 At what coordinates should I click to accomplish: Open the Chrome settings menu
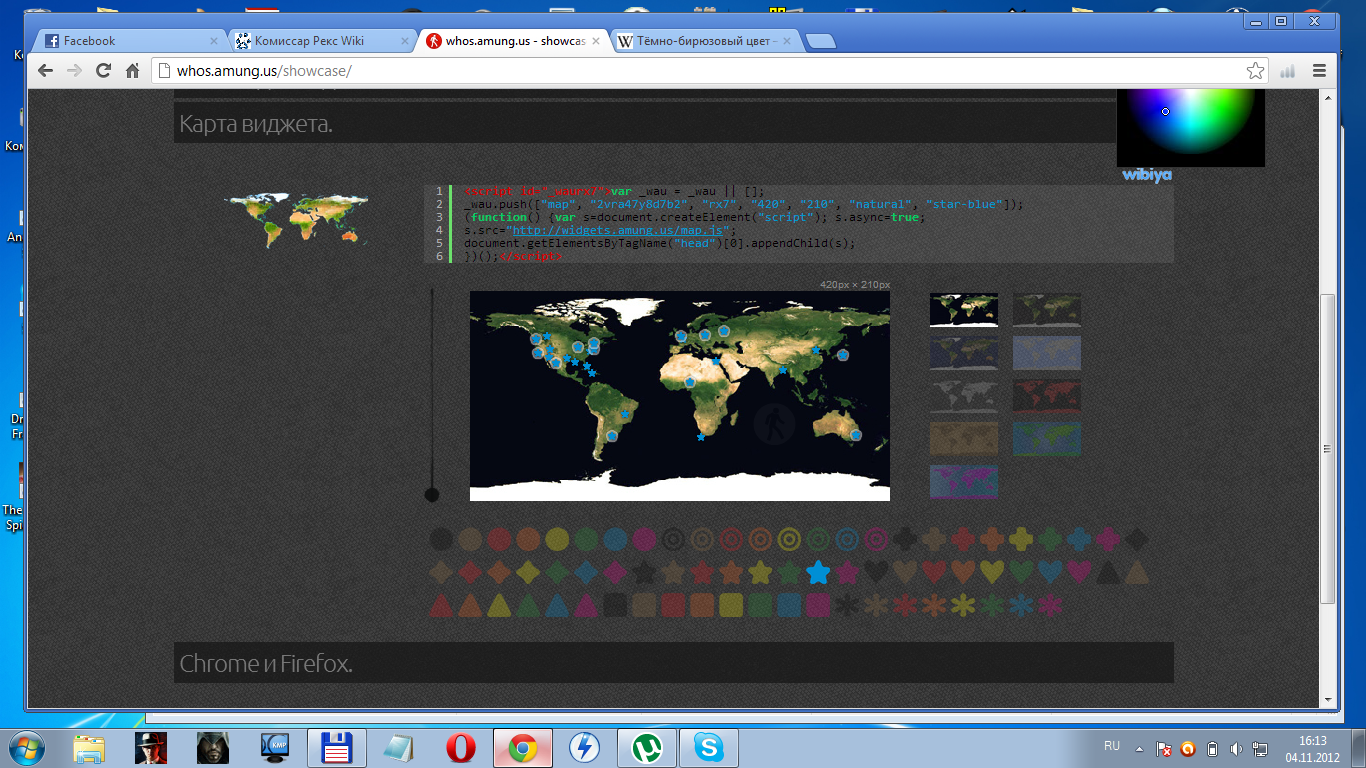tap(1318, 71)
